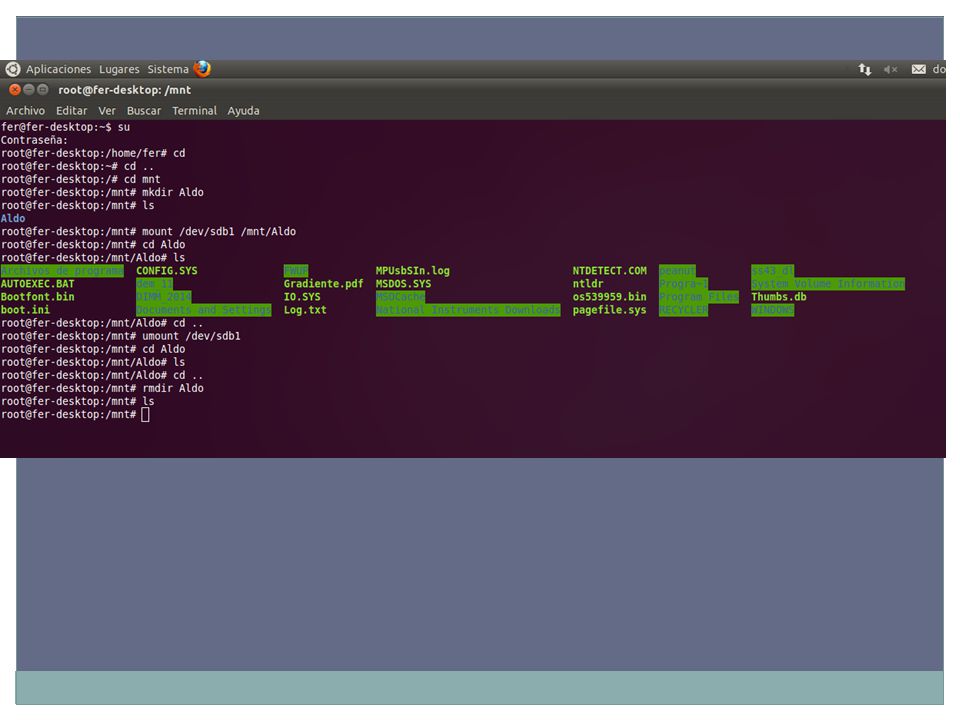
Task: Click the mount /dev/sdb1 /mnt/Aldo command line
Action: (x=148, y=231)
